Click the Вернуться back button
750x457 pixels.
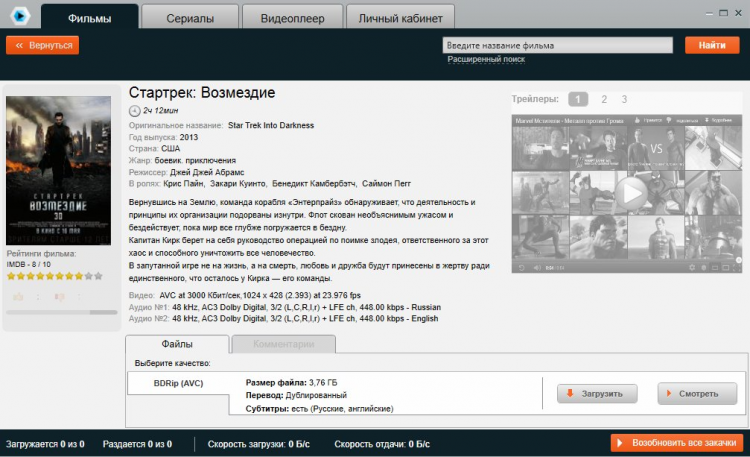pyautogui.click(x=43, y=45)
